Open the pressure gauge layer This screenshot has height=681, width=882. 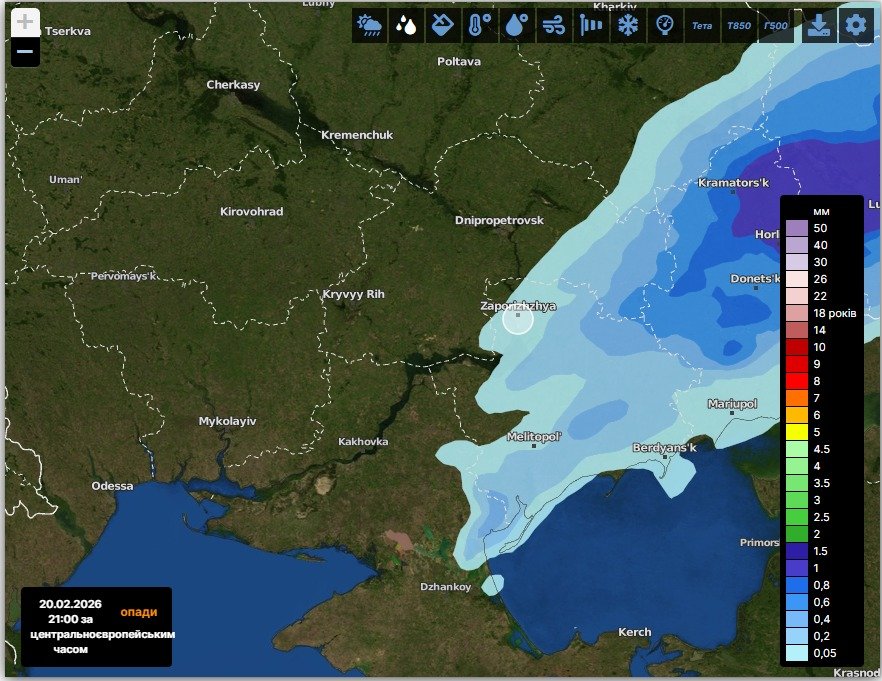[663, 26]
